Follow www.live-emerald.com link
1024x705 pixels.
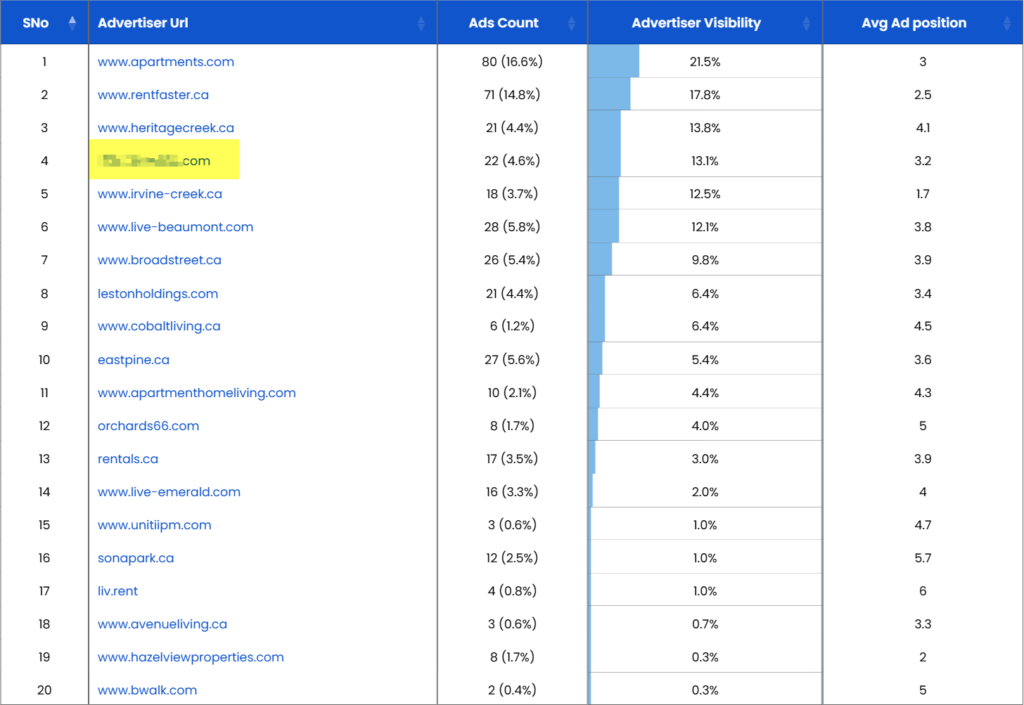click(169, 492)
